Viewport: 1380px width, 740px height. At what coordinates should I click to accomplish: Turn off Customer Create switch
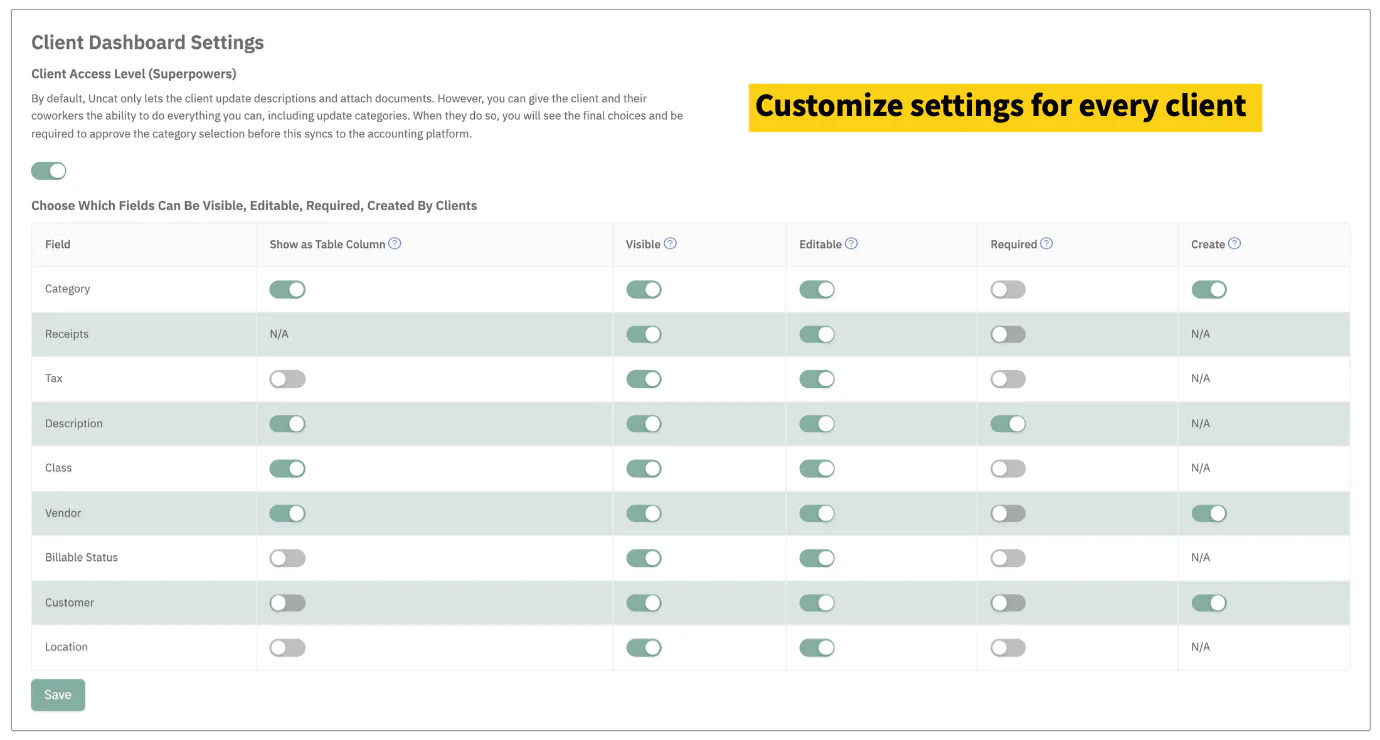tap(1209, 603)
